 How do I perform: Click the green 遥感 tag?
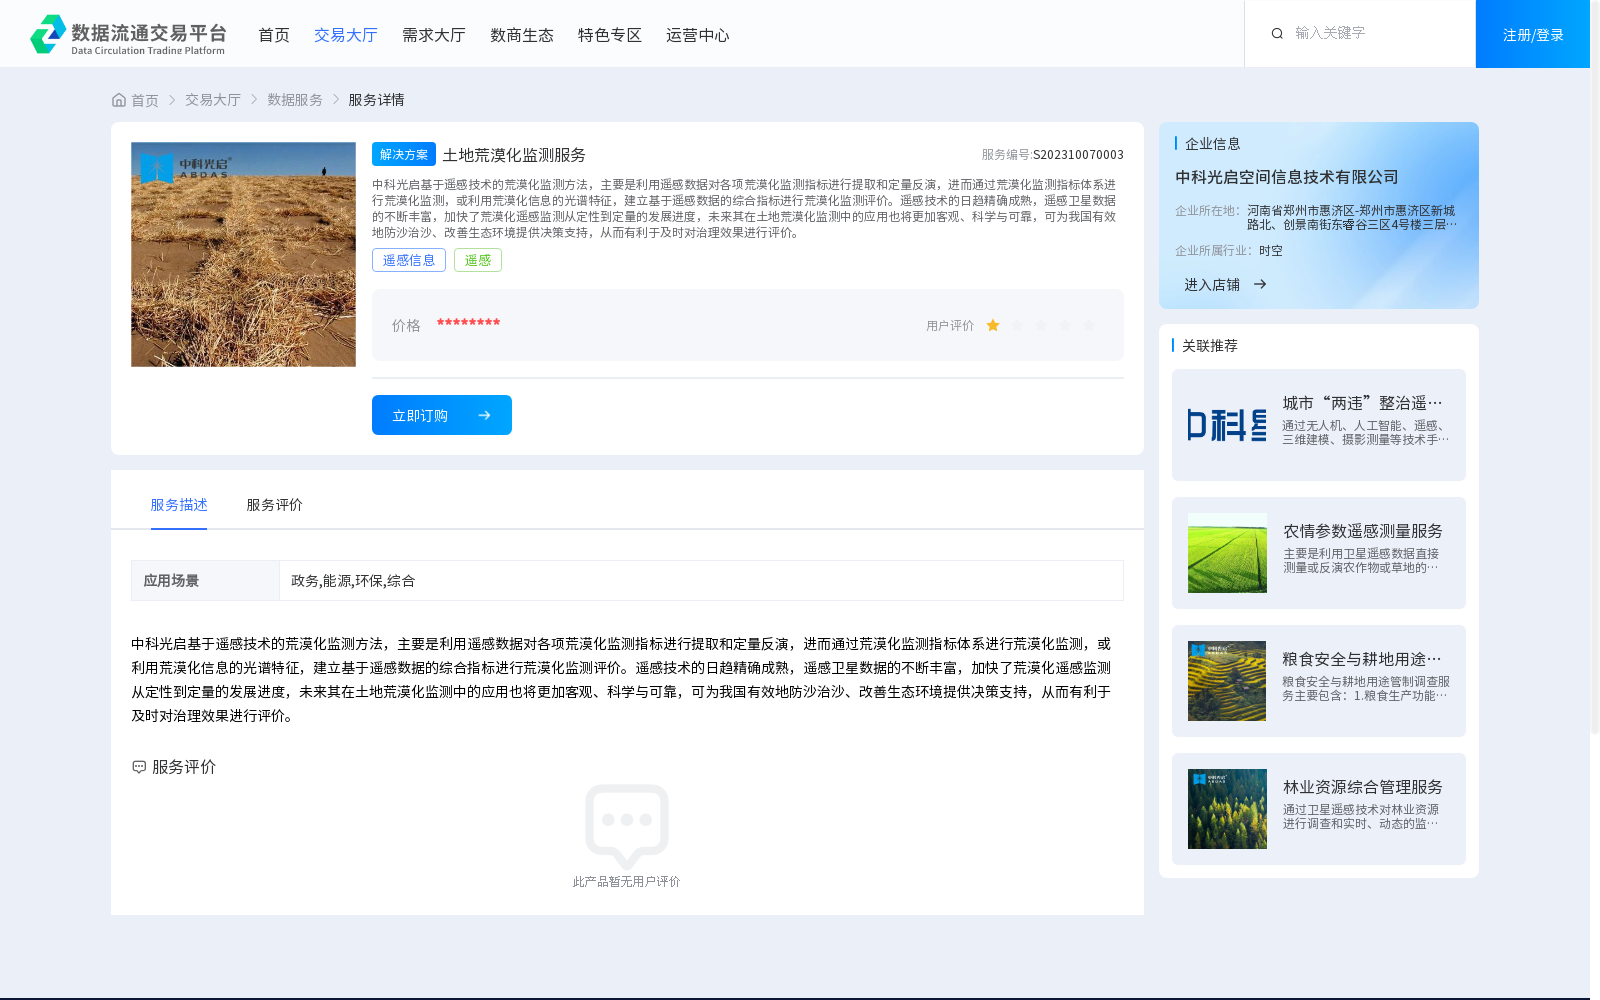click(x=478, y=260)
